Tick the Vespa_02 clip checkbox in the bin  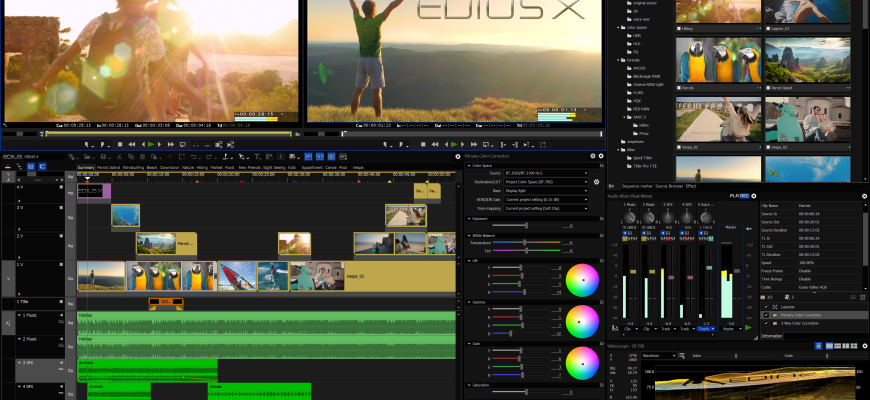(x=768, y=148)
